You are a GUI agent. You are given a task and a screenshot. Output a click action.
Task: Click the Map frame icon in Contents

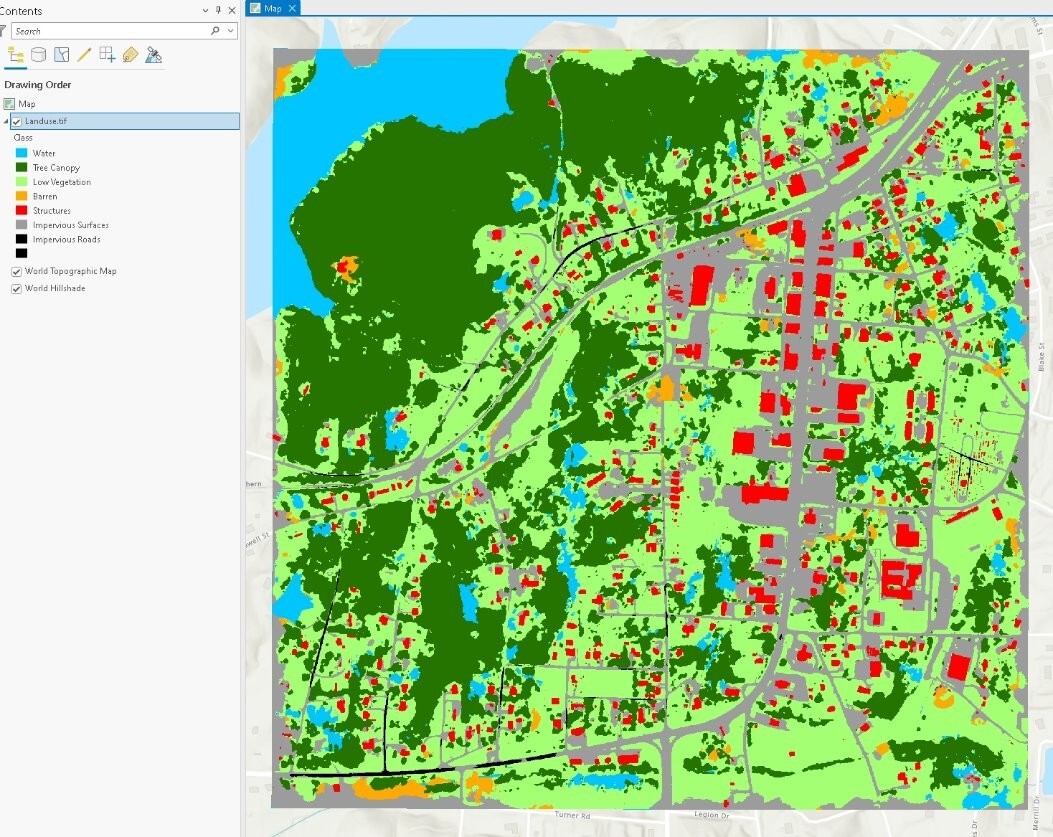point(9,103)
